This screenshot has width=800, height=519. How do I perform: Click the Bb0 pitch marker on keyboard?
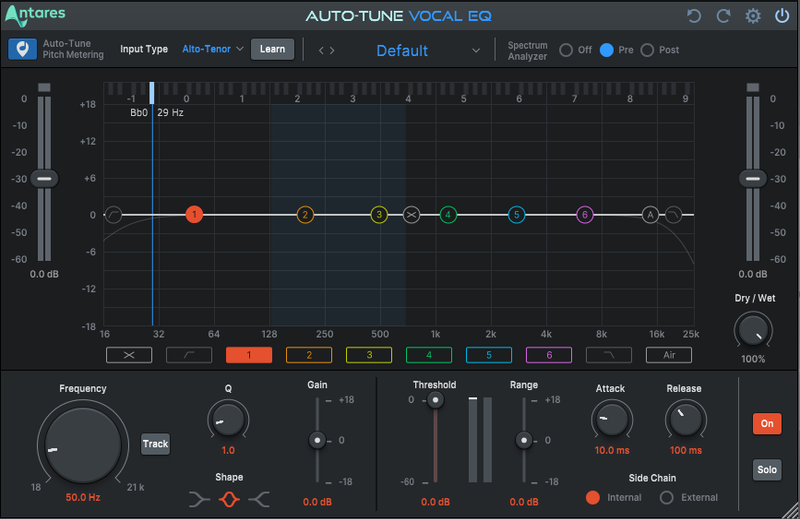pos(152,93)
